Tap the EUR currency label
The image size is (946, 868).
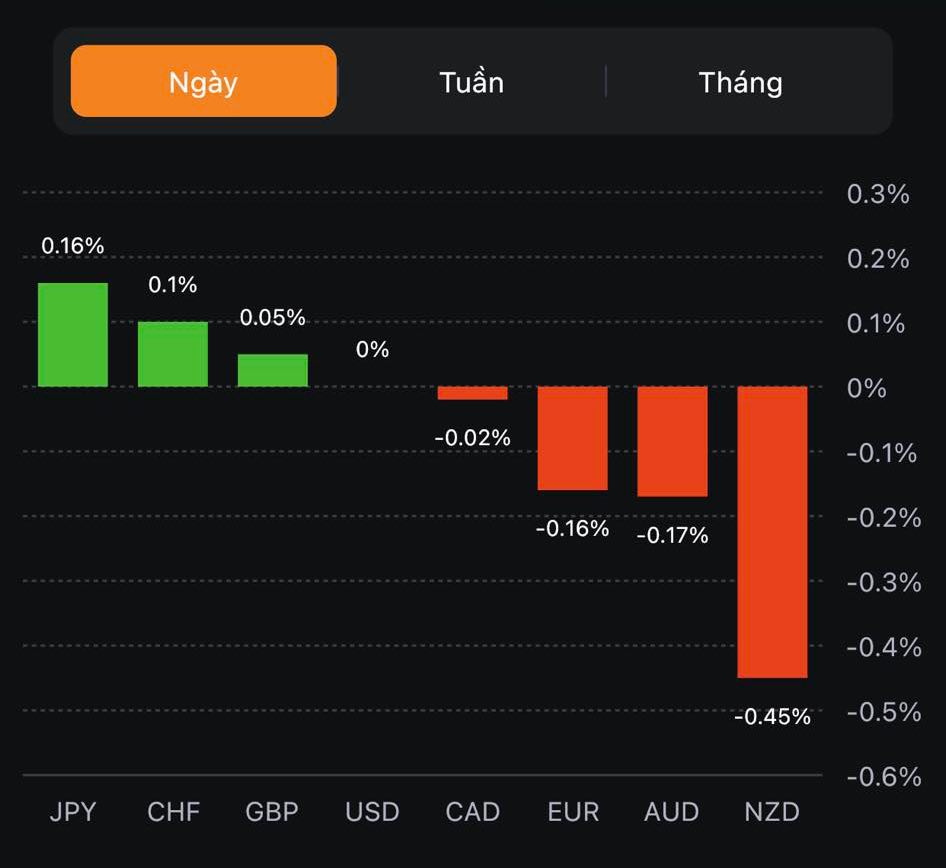tap(573, 811)
